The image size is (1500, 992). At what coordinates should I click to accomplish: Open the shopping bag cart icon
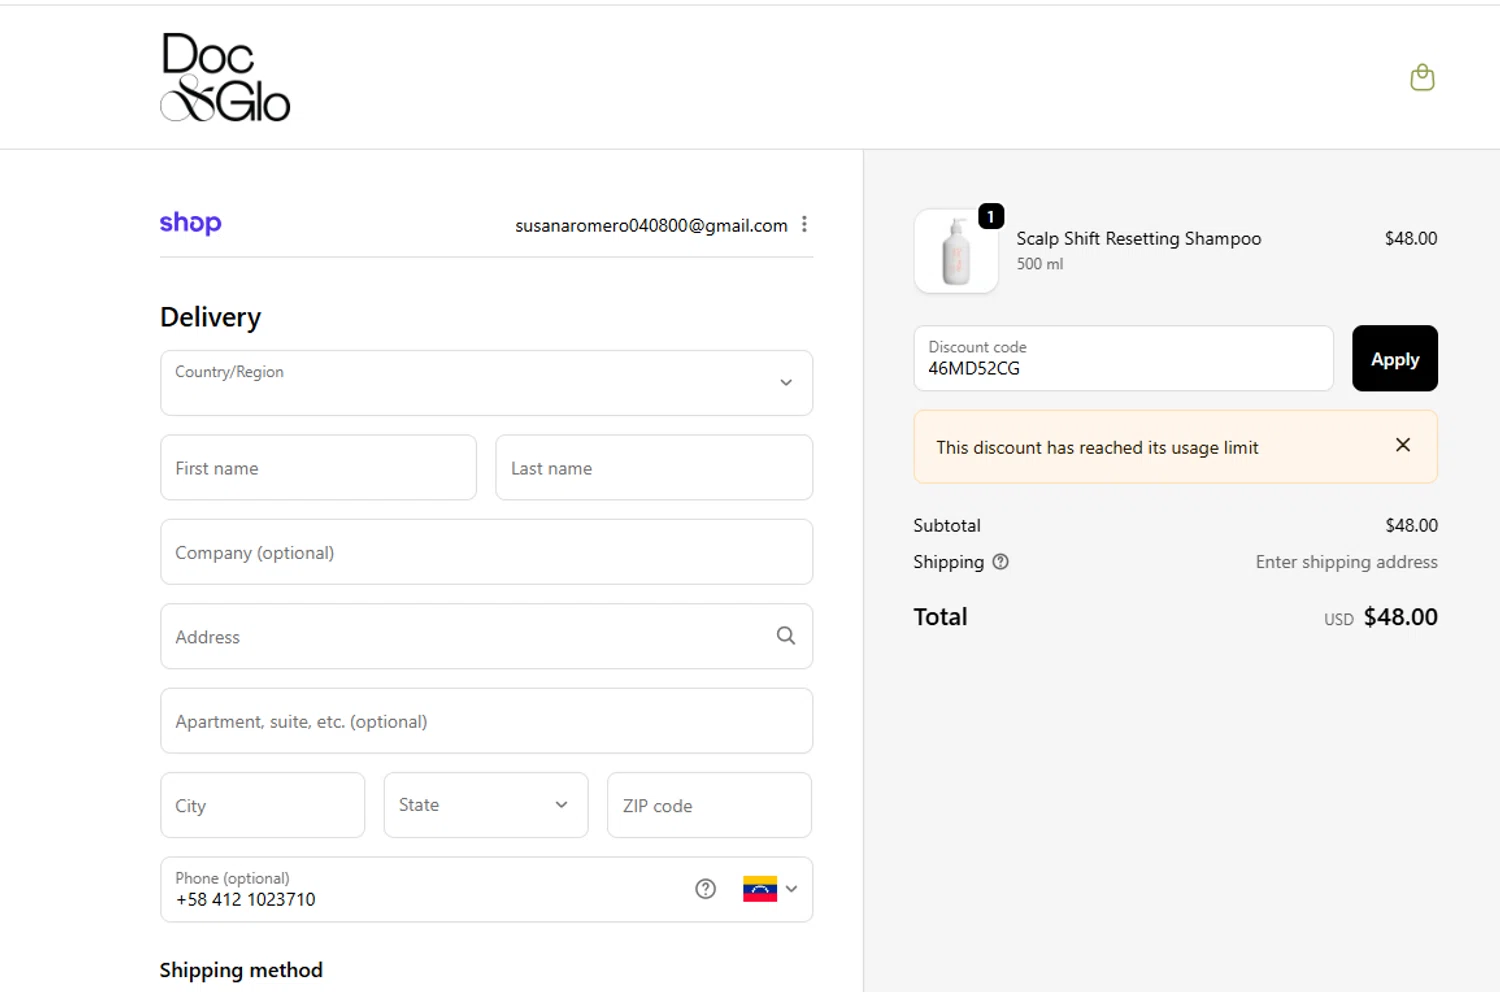click(x=1422, y=77)
